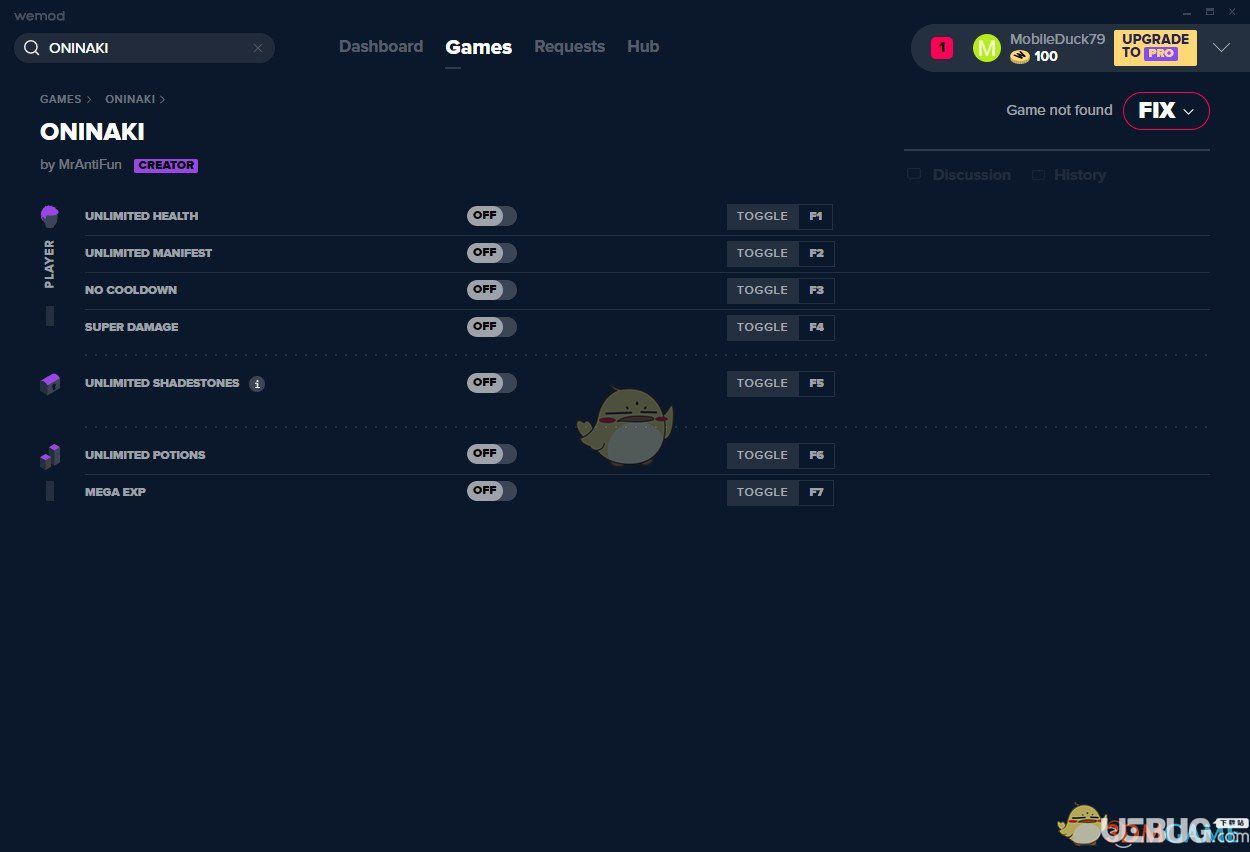Go to the Requests tab

coord(569,47)
